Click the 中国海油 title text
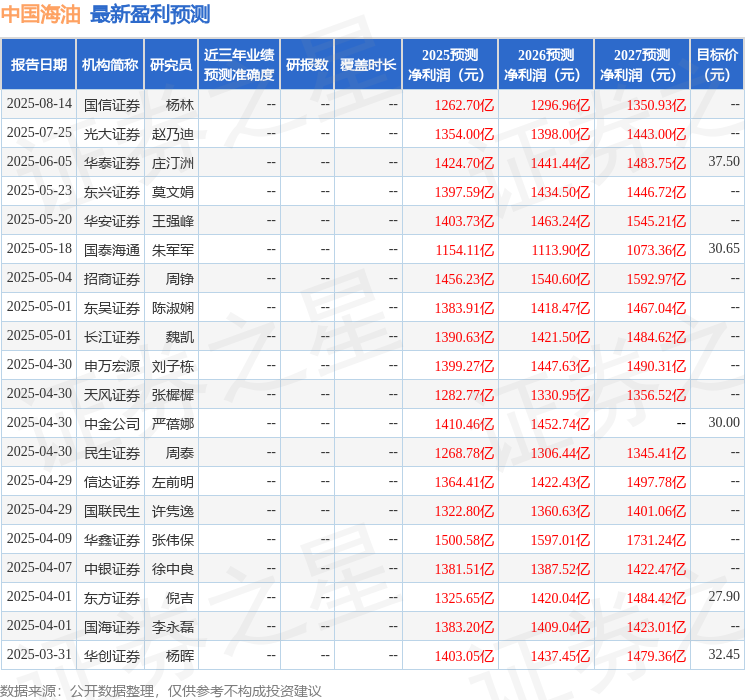 (41, 14)
